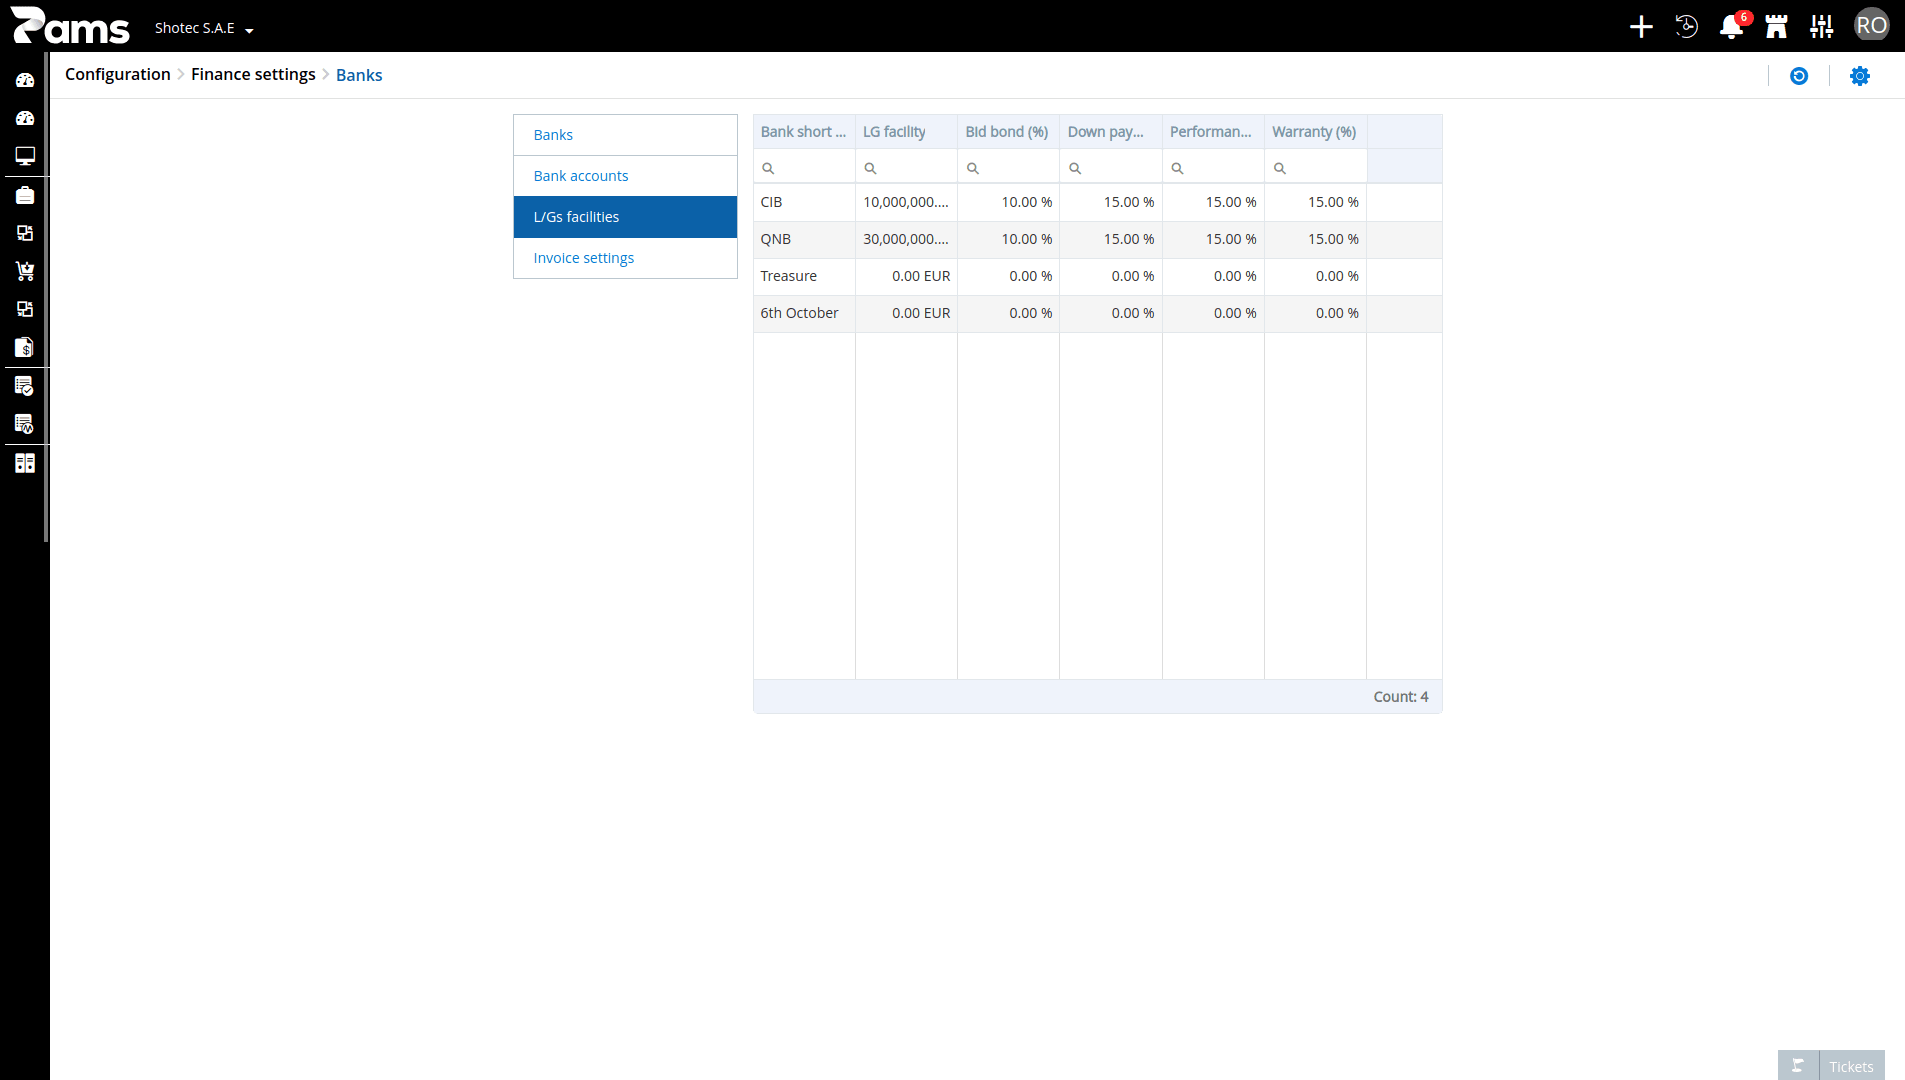Open the swap squares icon below the cart
This screenshot has width=1905, height=1080.
click(x=25, y=309)
